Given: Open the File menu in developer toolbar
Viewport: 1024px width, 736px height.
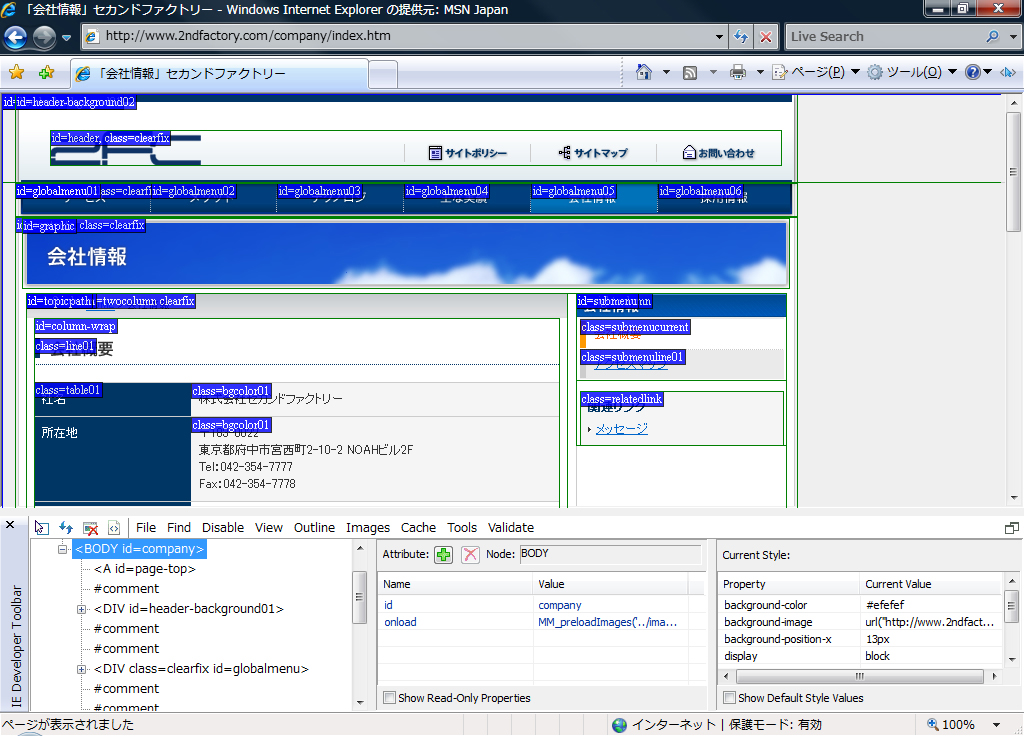Looking at the screenshot, I should (146, 528).
